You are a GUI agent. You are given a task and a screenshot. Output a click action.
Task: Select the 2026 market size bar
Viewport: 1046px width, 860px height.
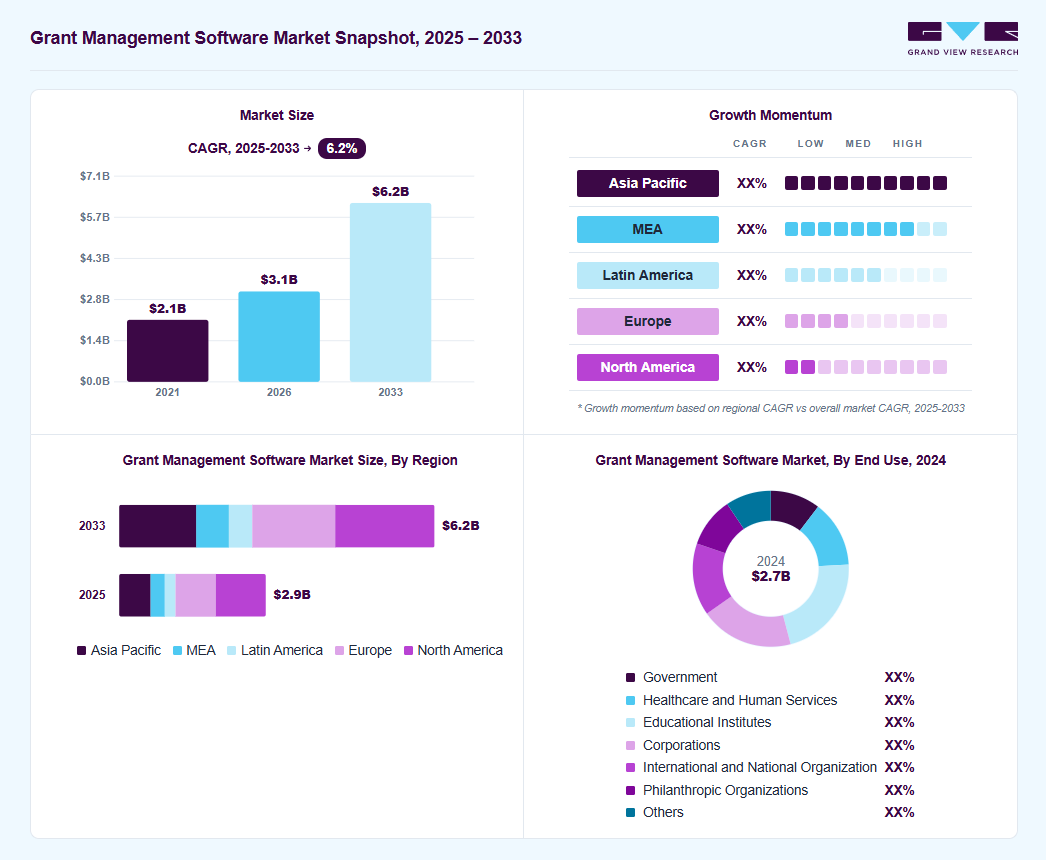pos(279,336)
